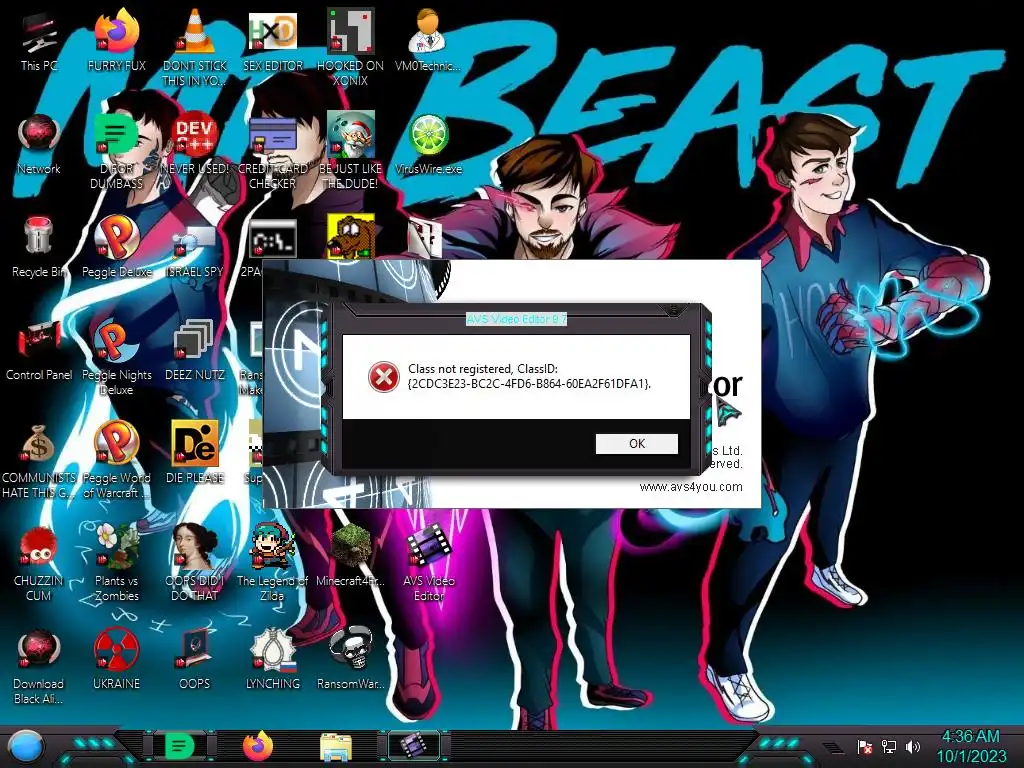Select the UKRAINE radiation symbol icon
Viewport: 1024px width, 768px height.
(x=117, y=660)
